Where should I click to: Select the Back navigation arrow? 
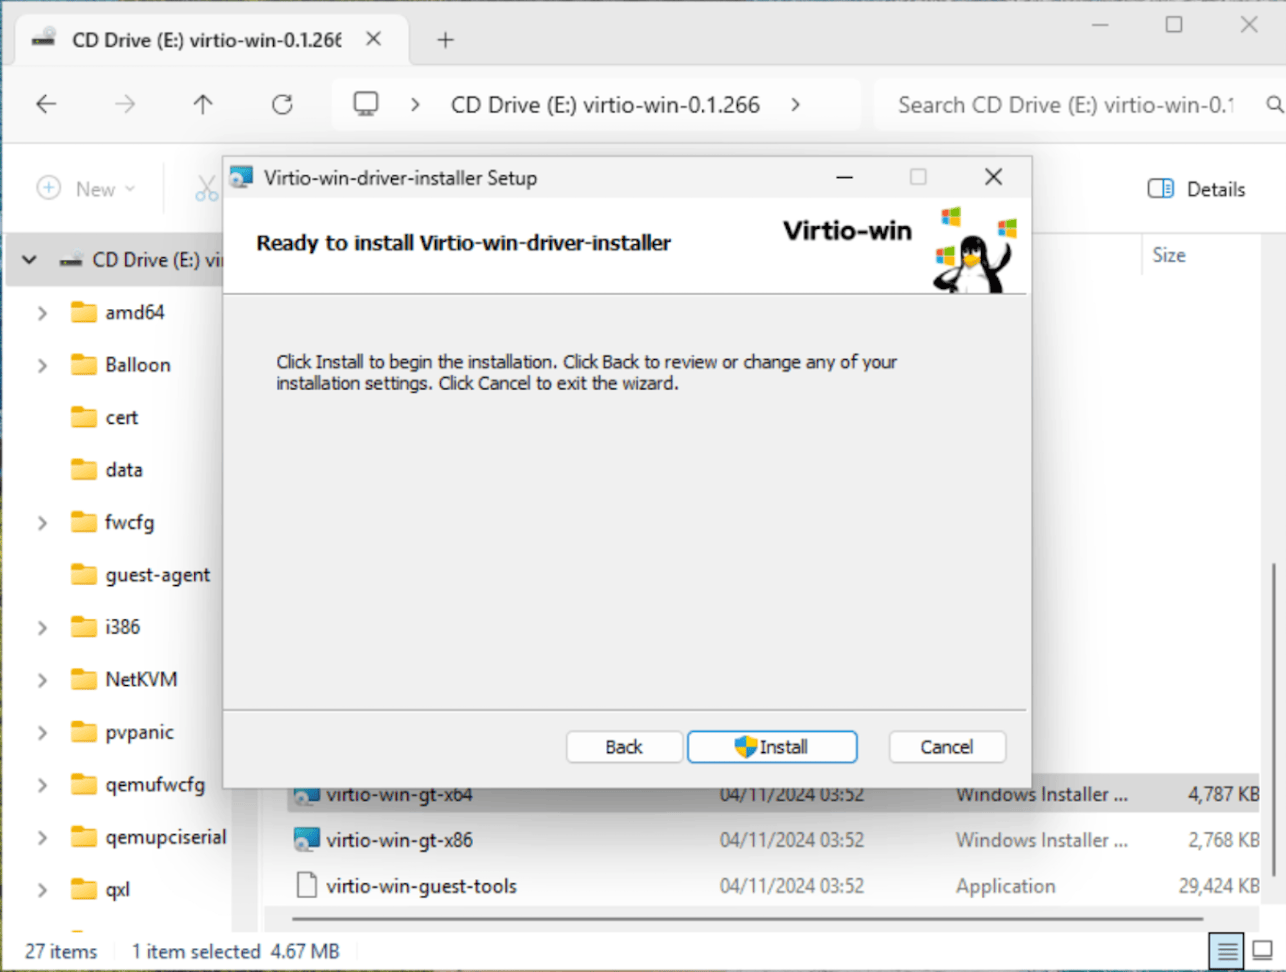tap(46, 103)
